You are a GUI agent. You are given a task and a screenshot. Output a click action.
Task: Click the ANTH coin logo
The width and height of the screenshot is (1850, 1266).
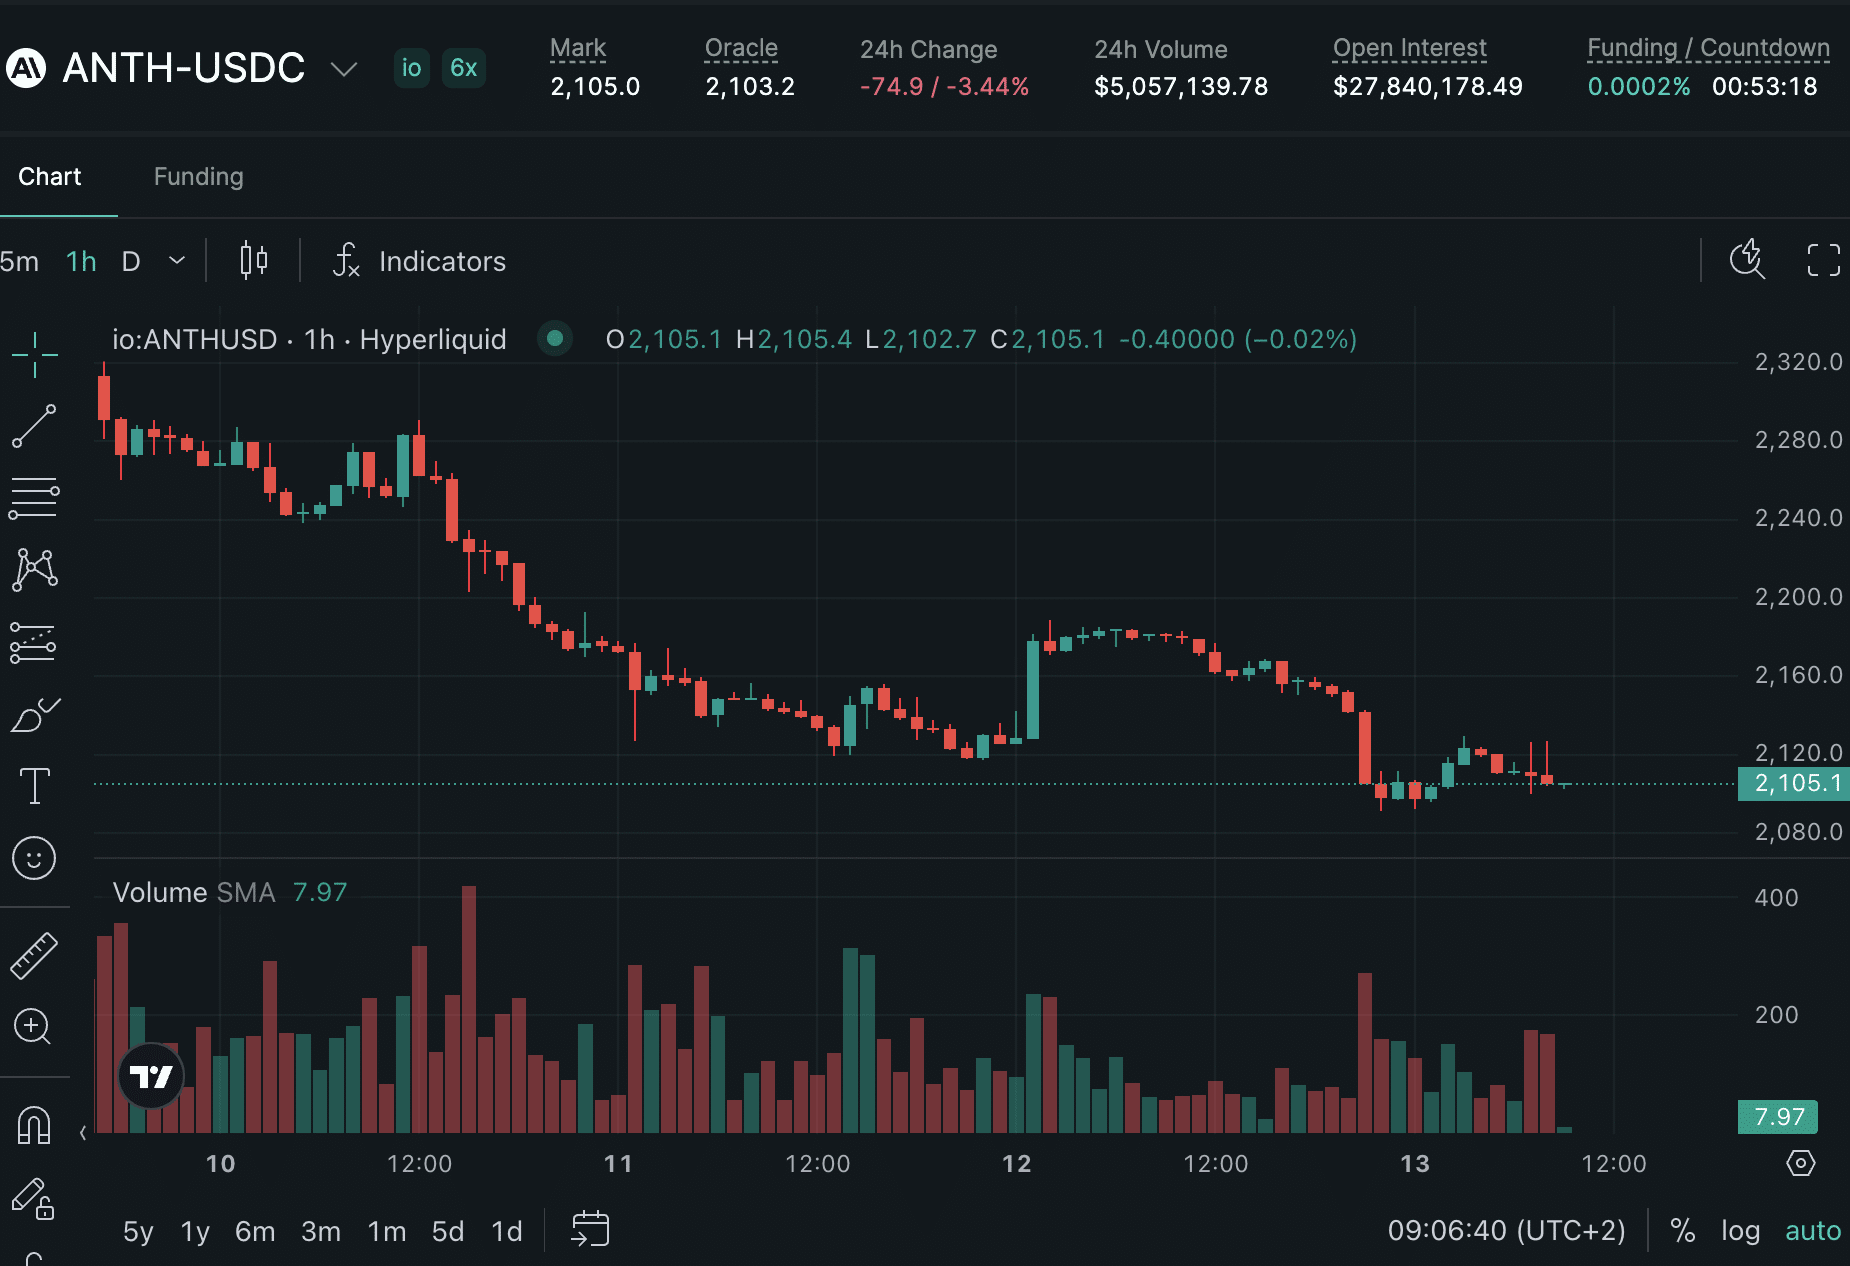[26, 68]
